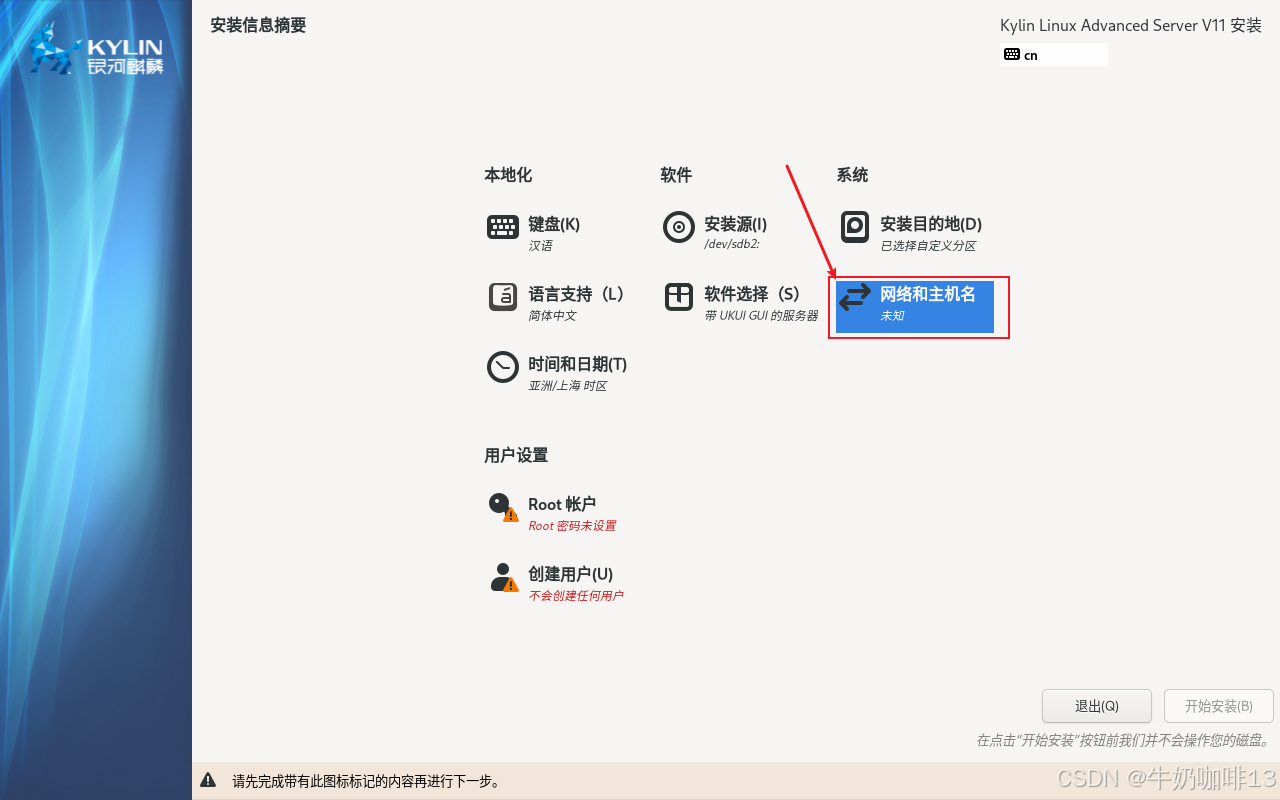Open 安装源(I) label
The width and height of the screenshot is (1280, 800).
point(736,224)
